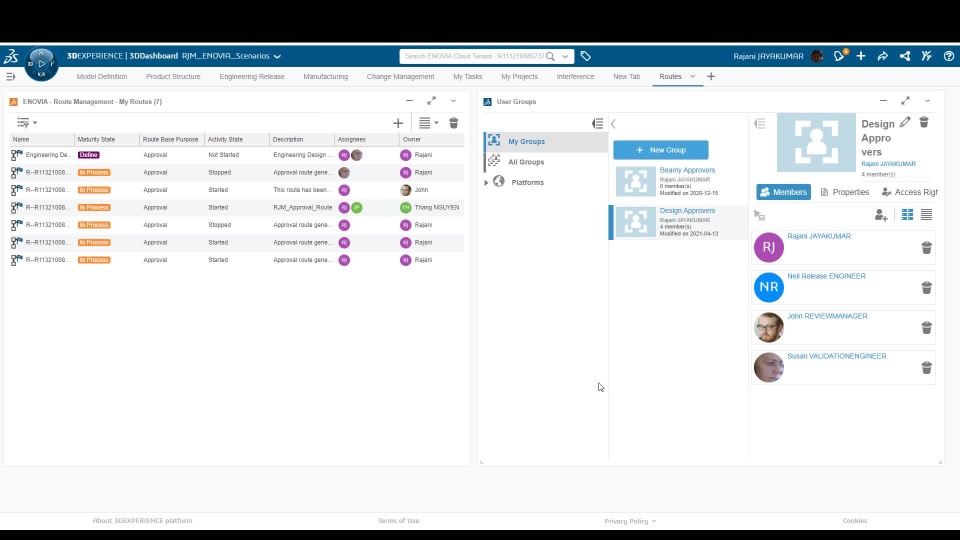
Task: Sort routes by Maturity State column
Action: pos(107,140)
